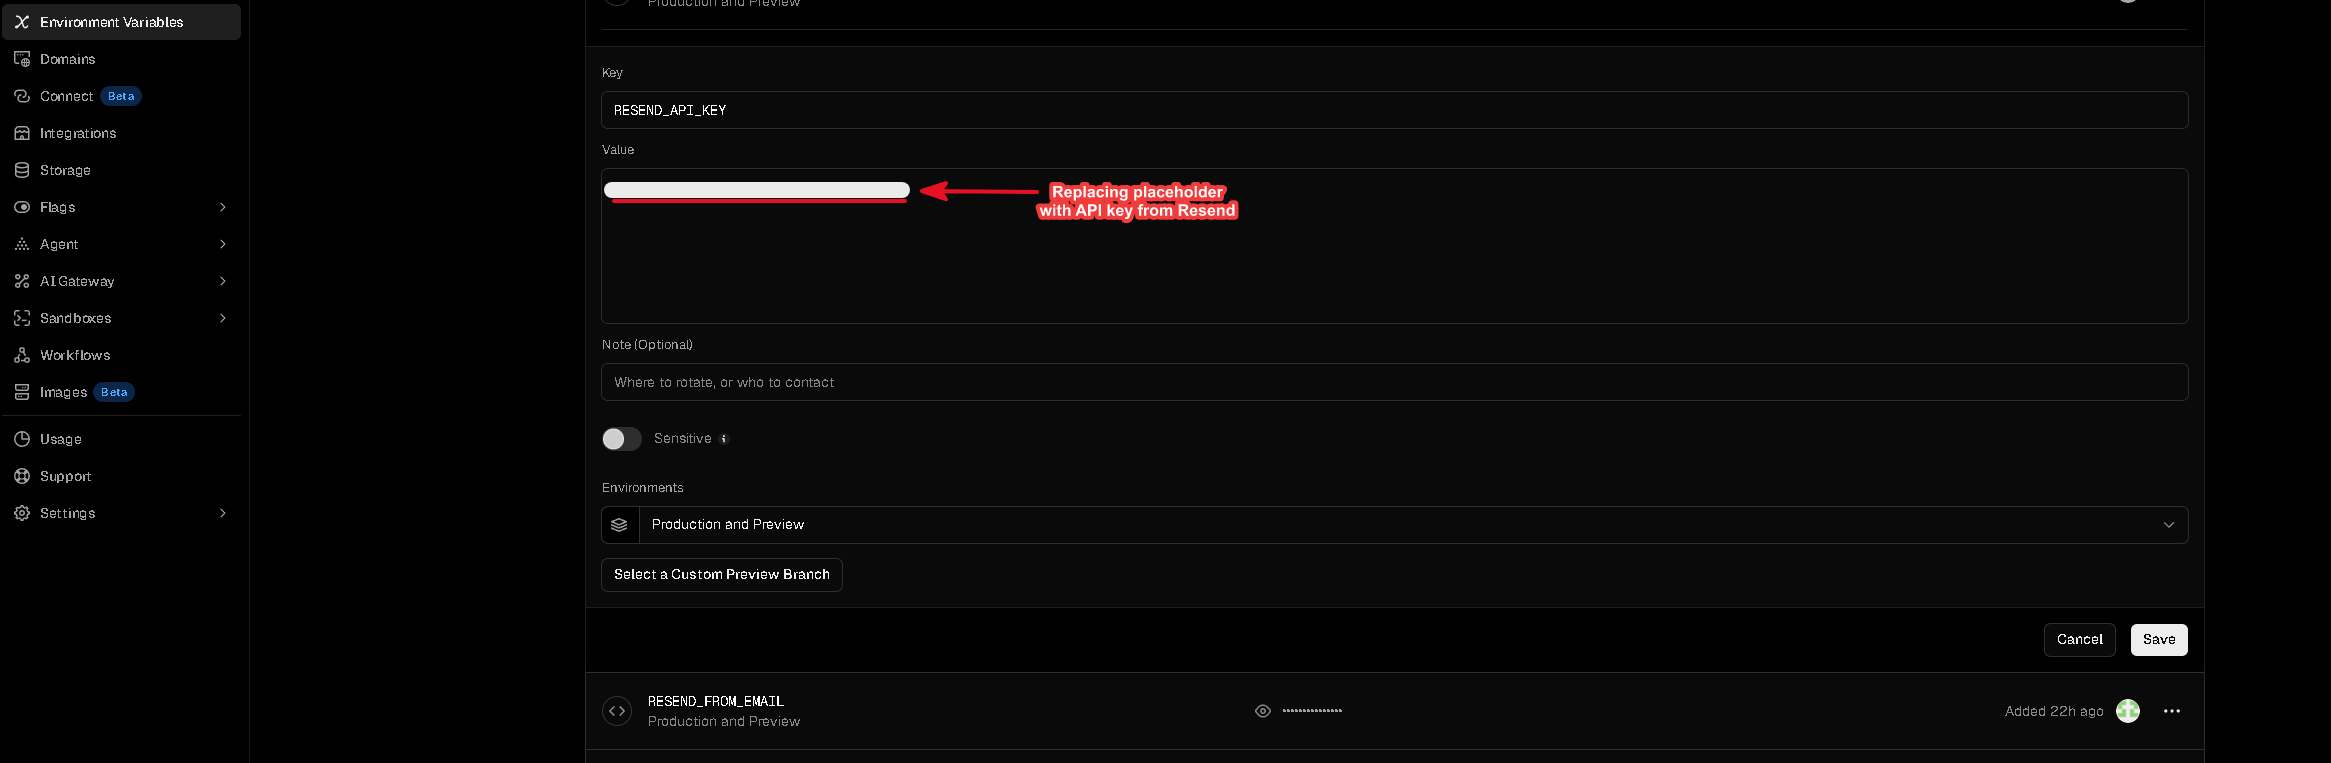Click the Environment Variables sidebar icon
The height and width of the screenshot is (763, 2331).
(x=22, y=22)
